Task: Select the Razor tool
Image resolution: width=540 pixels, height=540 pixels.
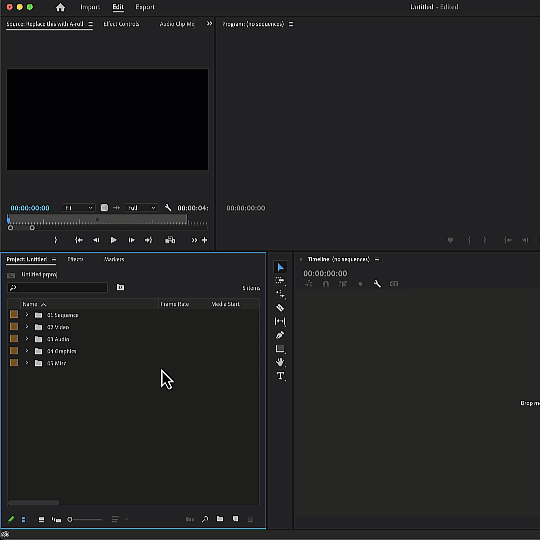Action: 280,308
